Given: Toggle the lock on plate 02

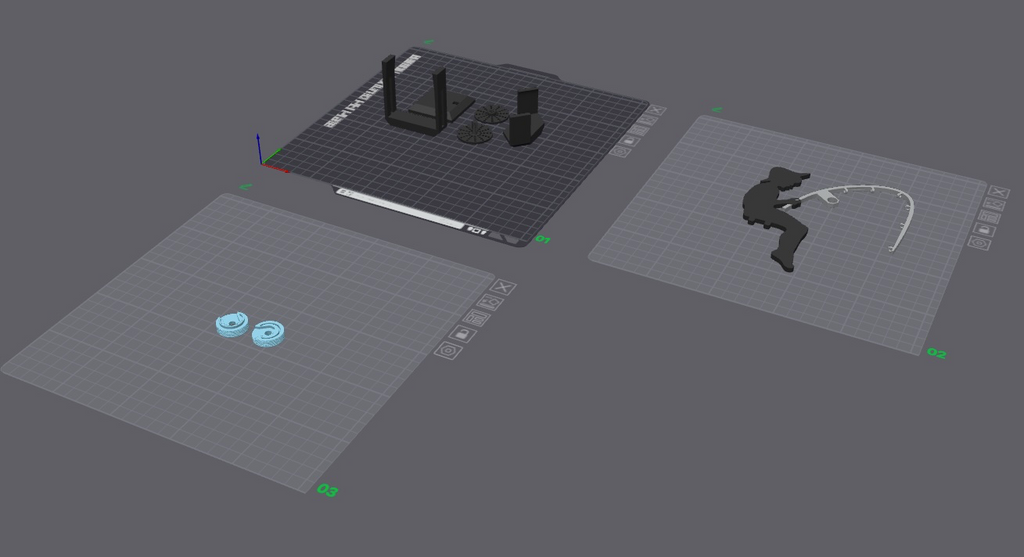Looking at the screenshot, I should [984, 230].
